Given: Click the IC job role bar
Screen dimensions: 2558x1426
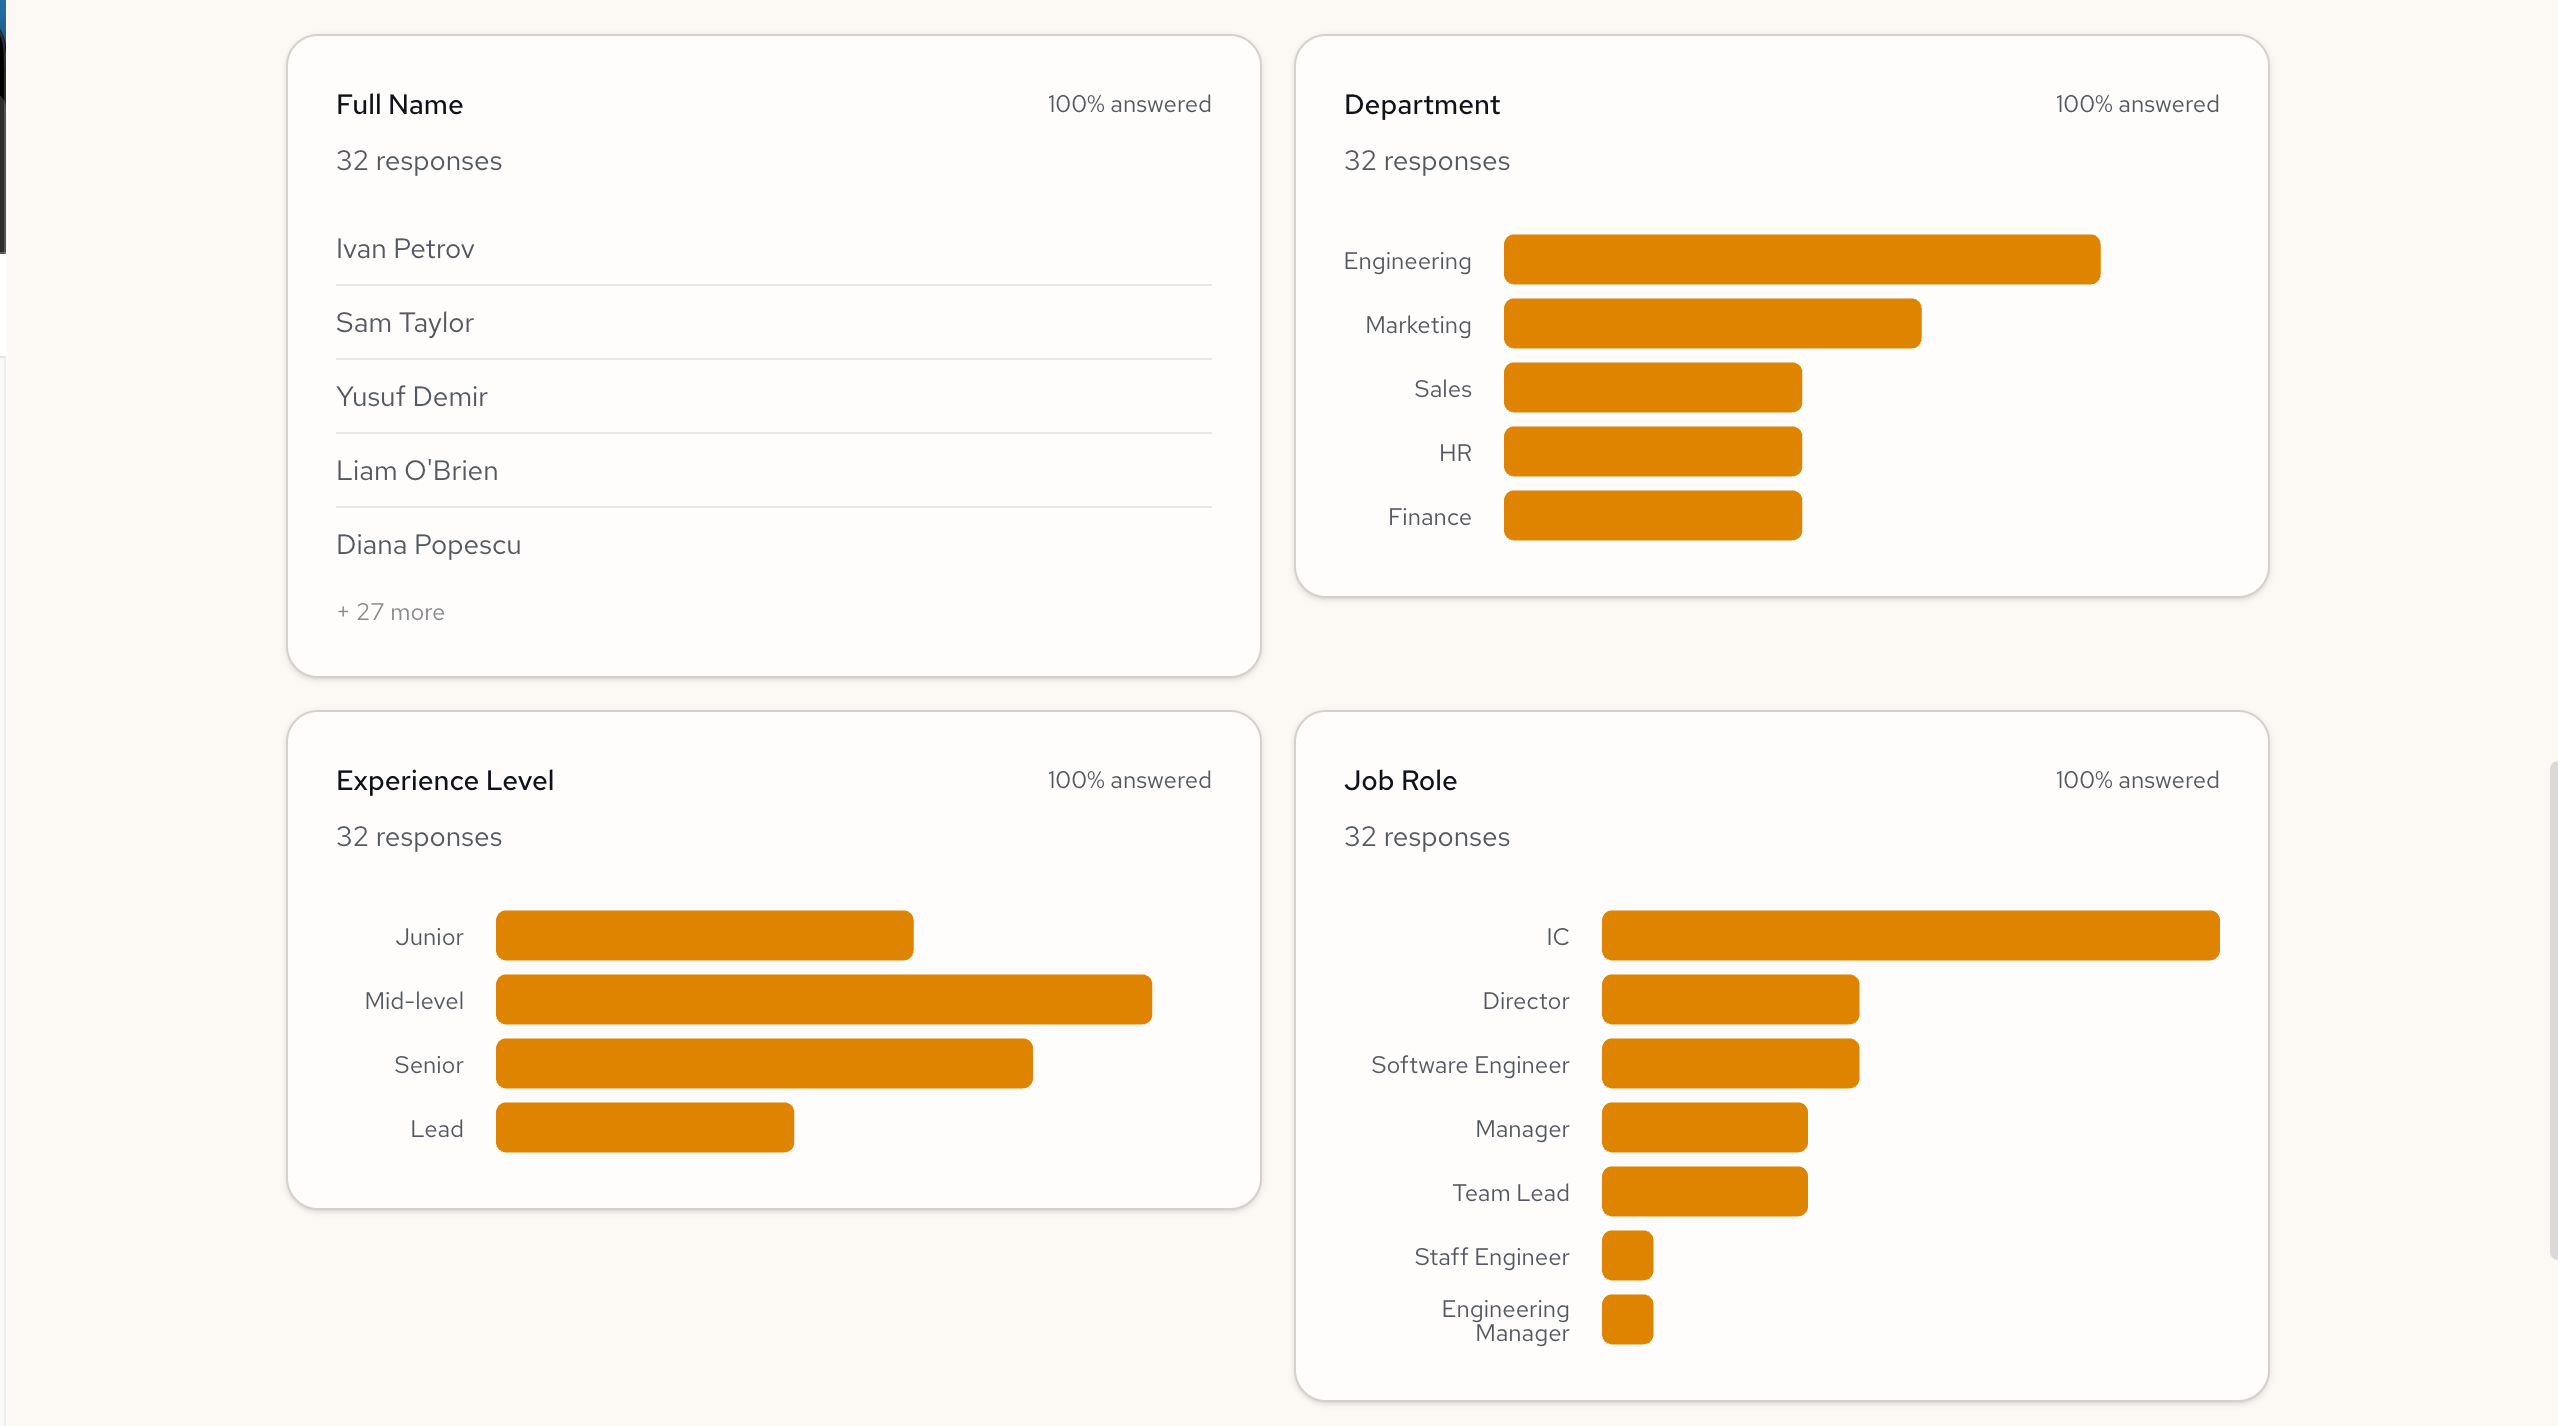Looking at the screenshot, I should (1910, 936).
